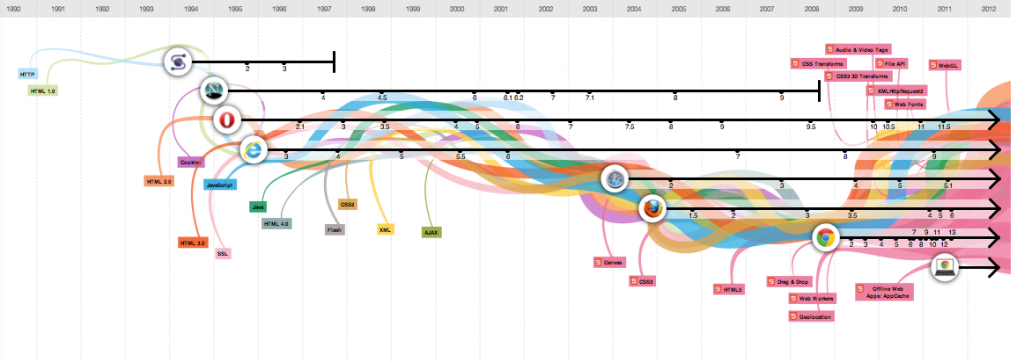Viewport: 1024px width, 362px height.
Task: Select the Netscape Navigator icon
Action: 213,91
